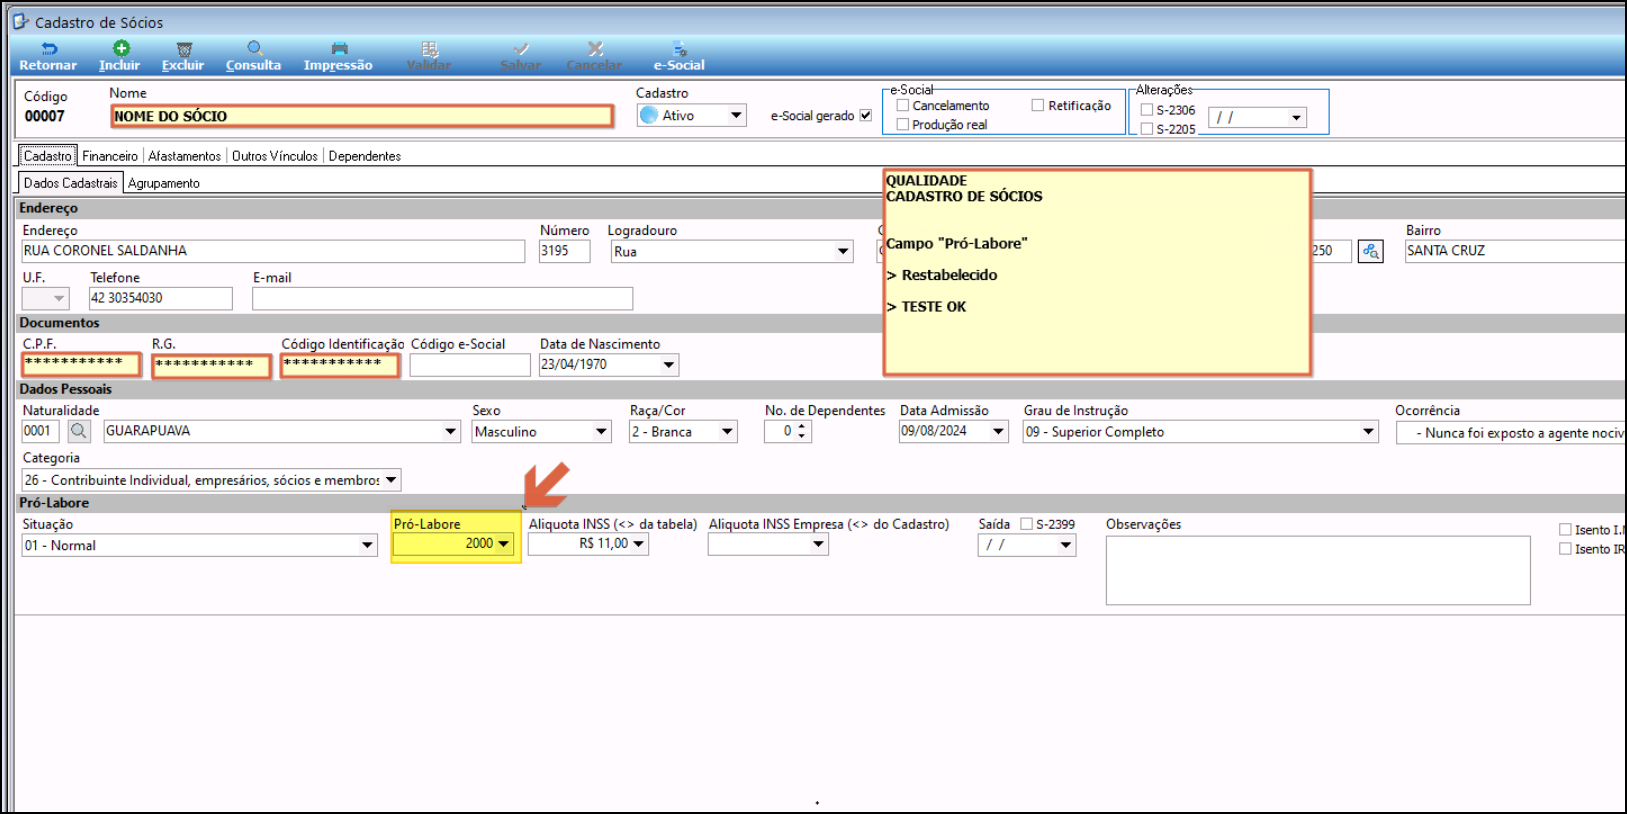1627x814 pixels.
Task: Open the Situação 01 - Normal dropdown
Action: 367,545
